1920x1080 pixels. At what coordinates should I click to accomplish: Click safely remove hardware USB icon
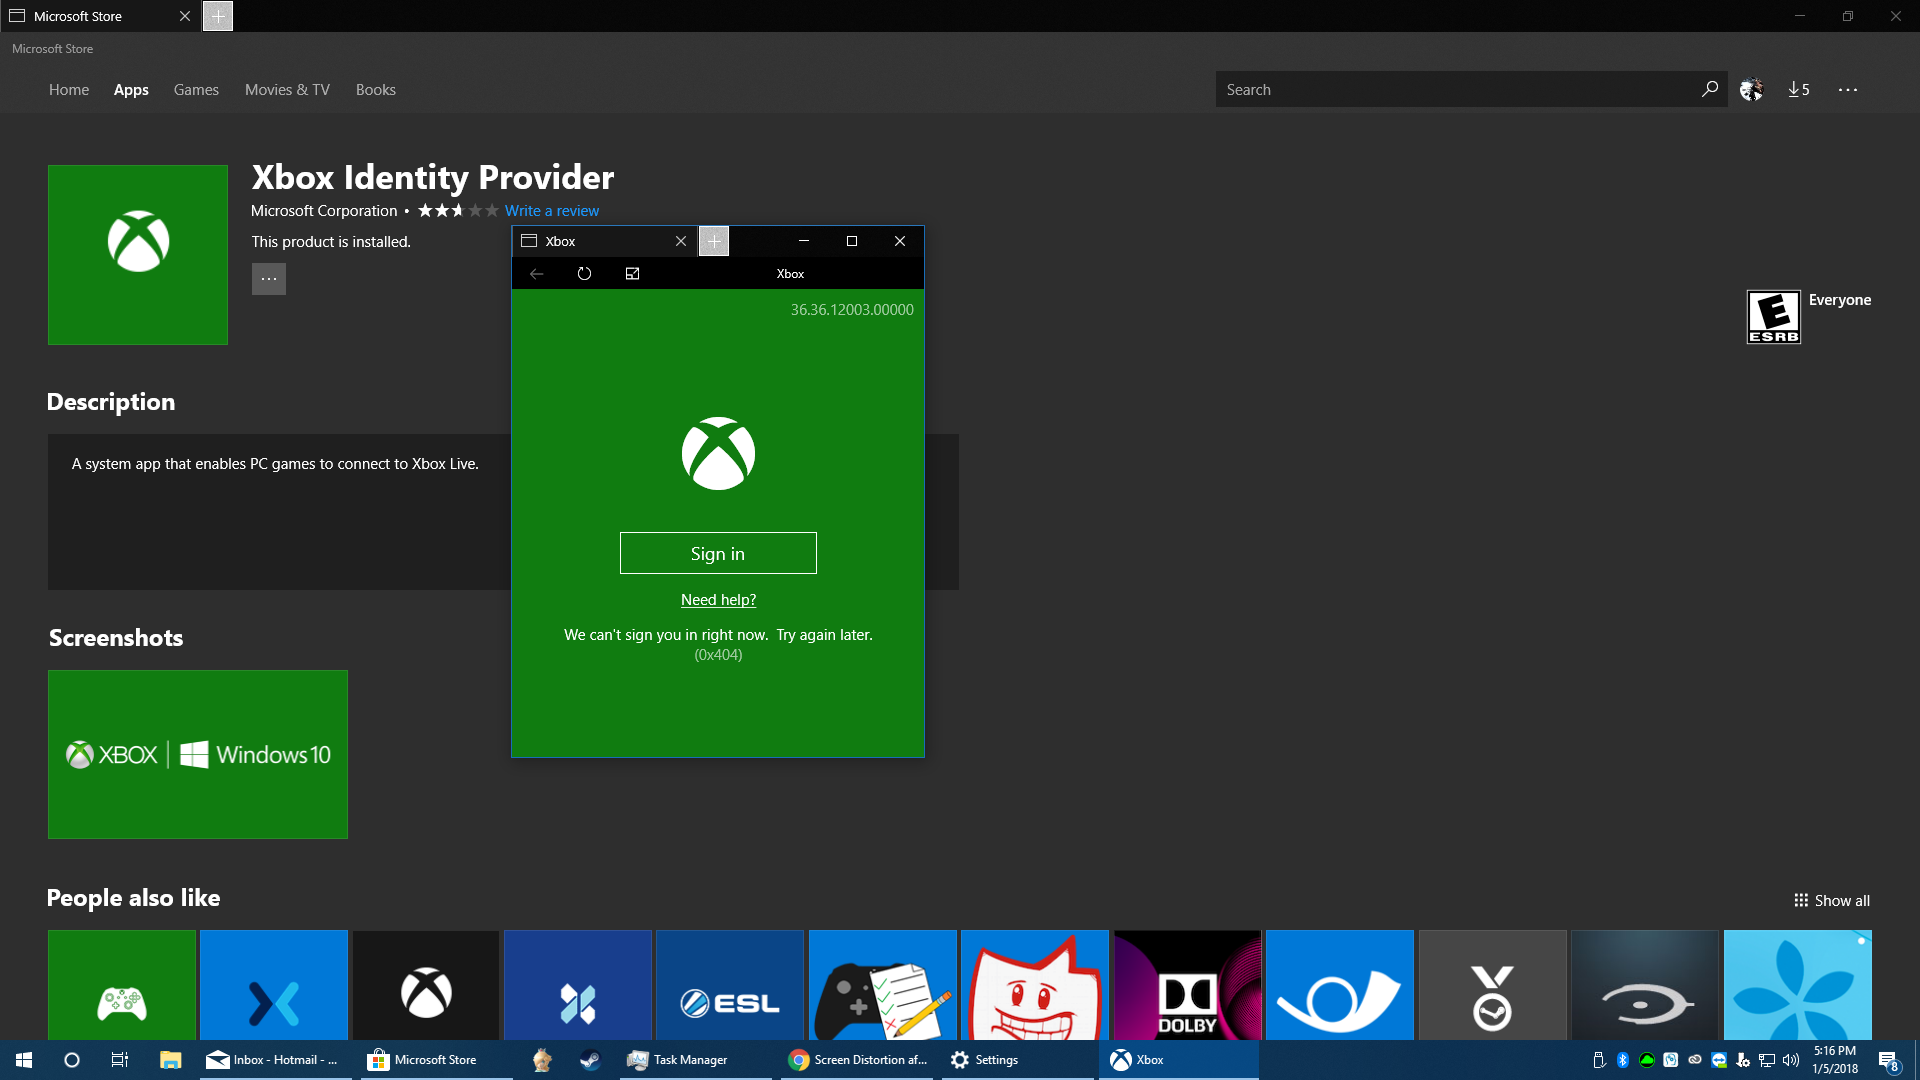coord(1599,1060)
